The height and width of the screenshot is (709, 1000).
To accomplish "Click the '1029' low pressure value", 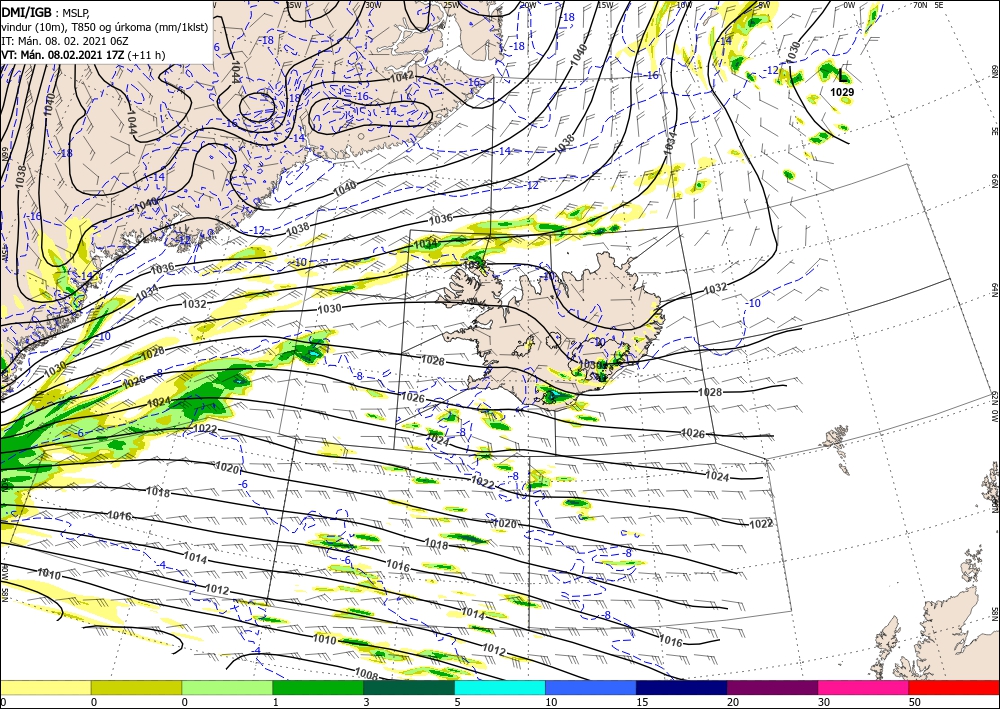I will pyautogui.click(x=842, y=92).
